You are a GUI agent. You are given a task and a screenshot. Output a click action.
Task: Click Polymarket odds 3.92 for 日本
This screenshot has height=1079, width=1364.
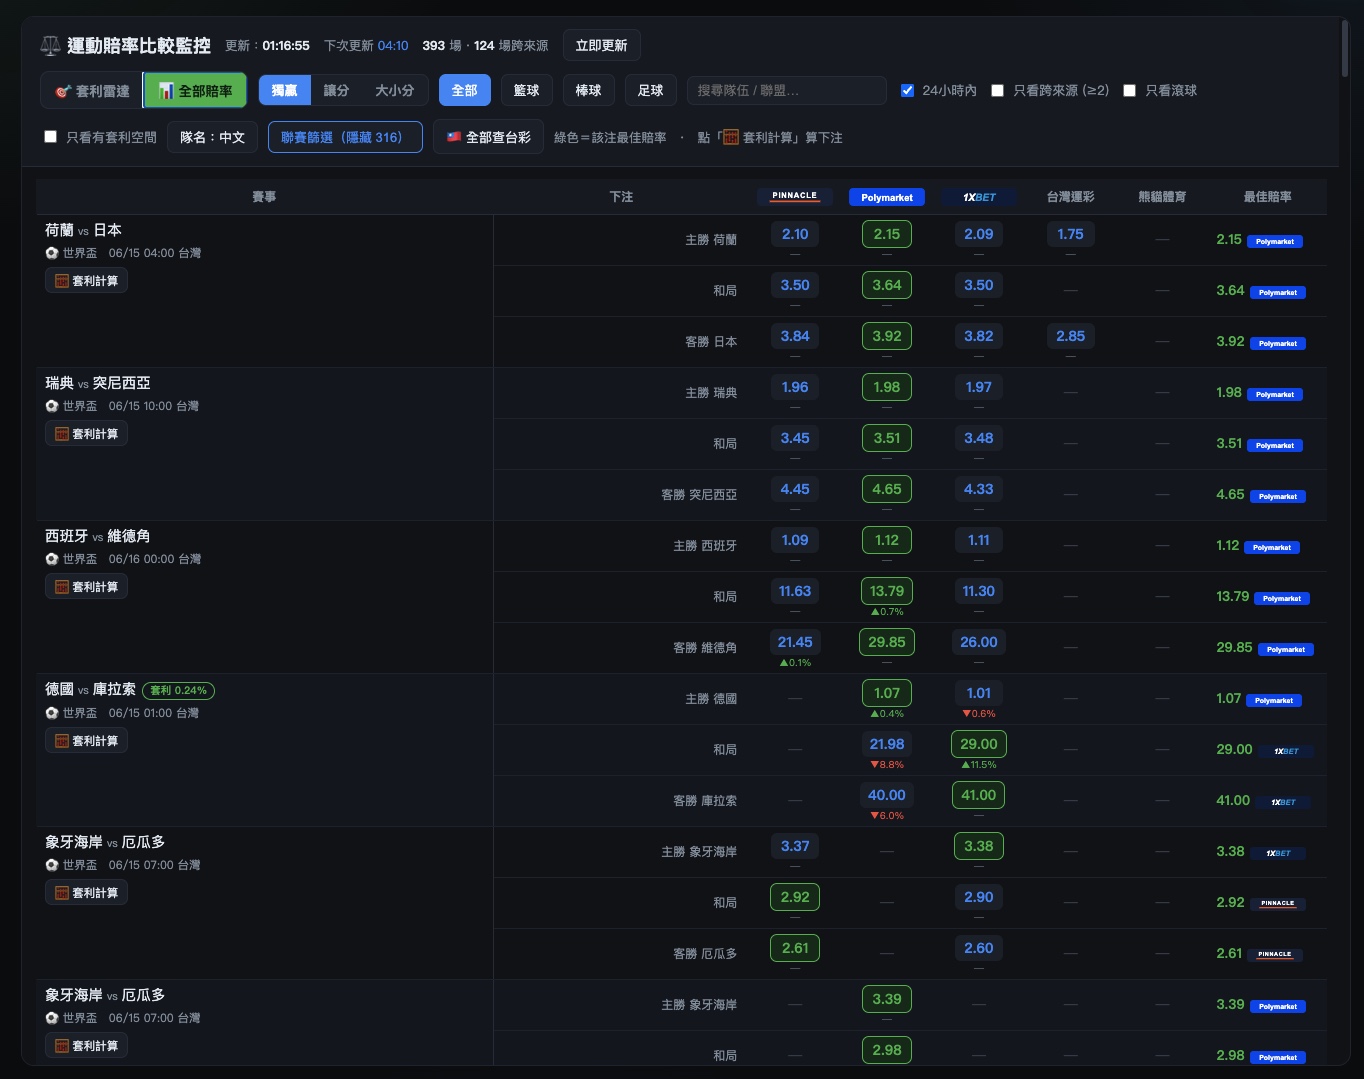(887, 336)
